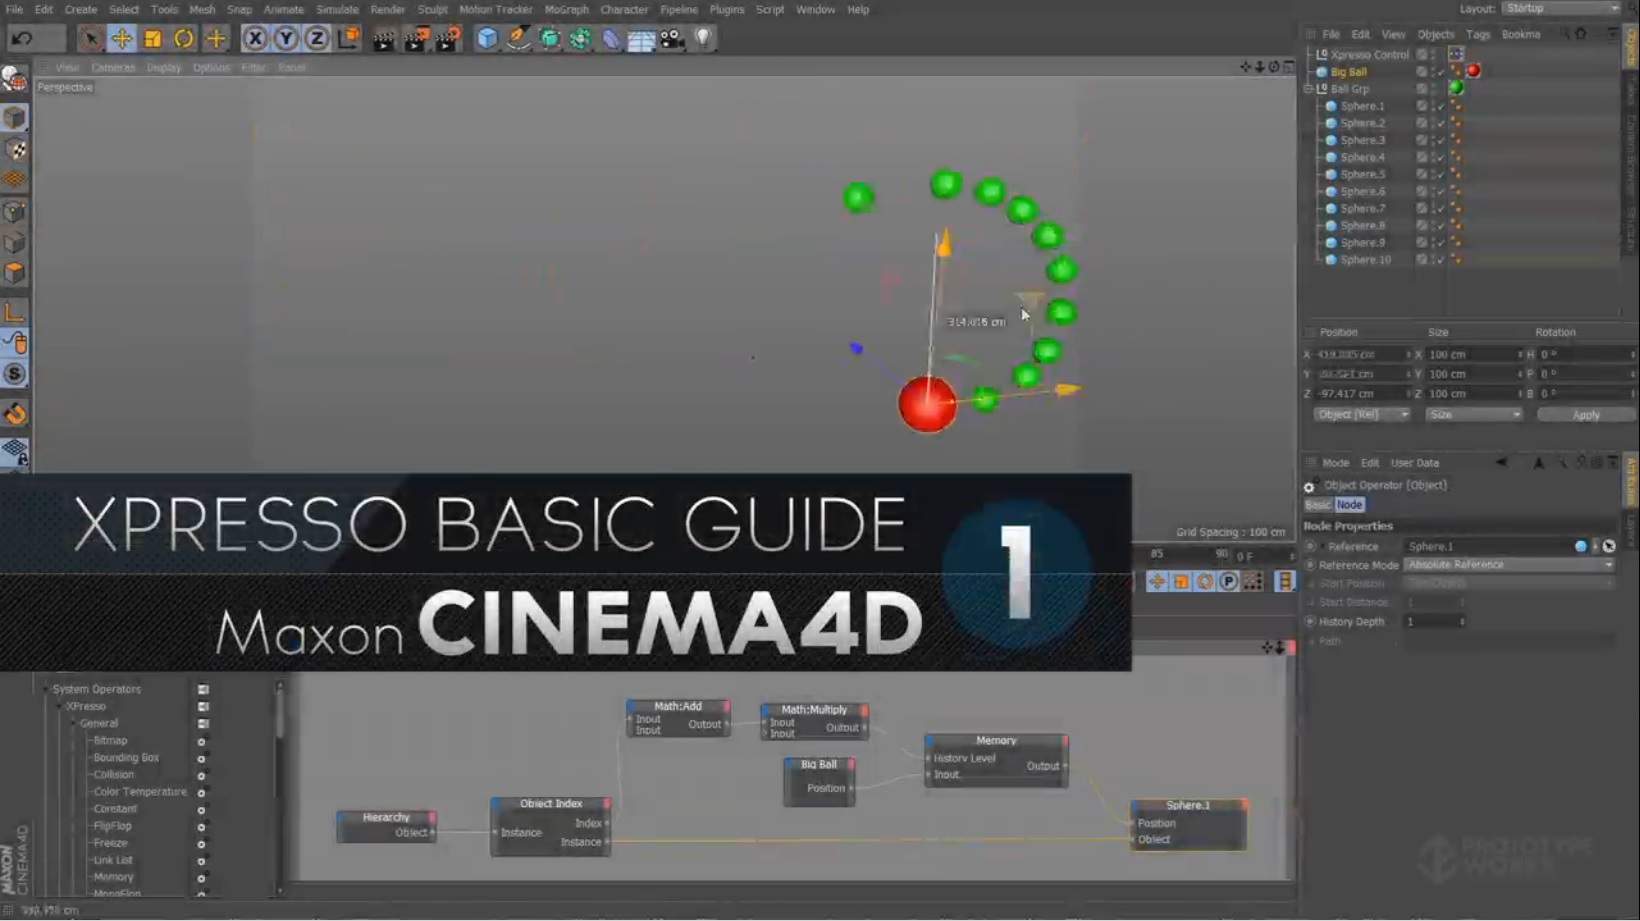This screenshot has width=1640, height=921.
Task: Add a Floor environment object
Action: pyautogui.click(x=642, y=38)
